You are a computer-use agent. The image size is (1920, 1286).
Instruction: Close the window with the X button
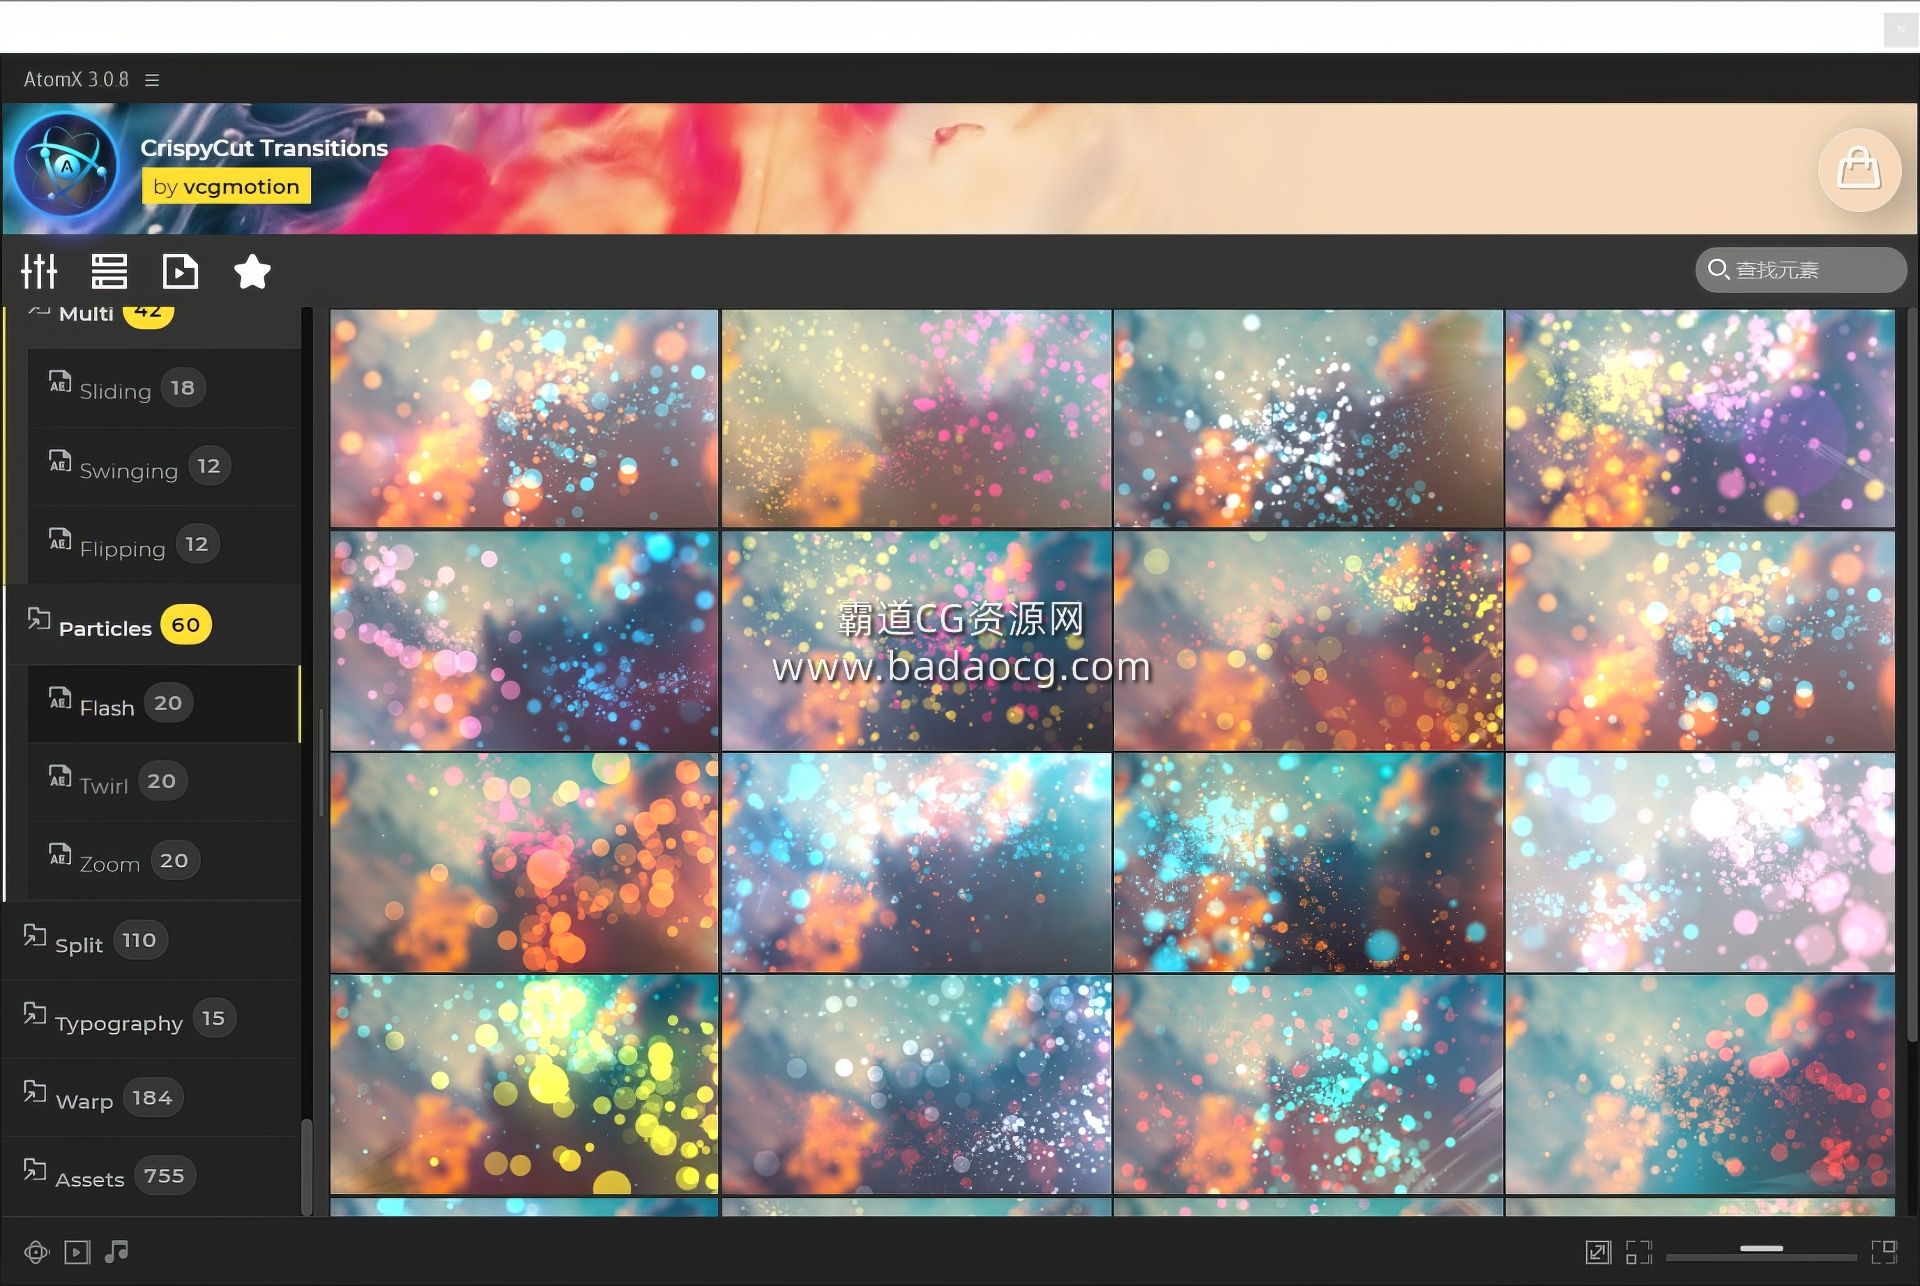pos(1901,30)
